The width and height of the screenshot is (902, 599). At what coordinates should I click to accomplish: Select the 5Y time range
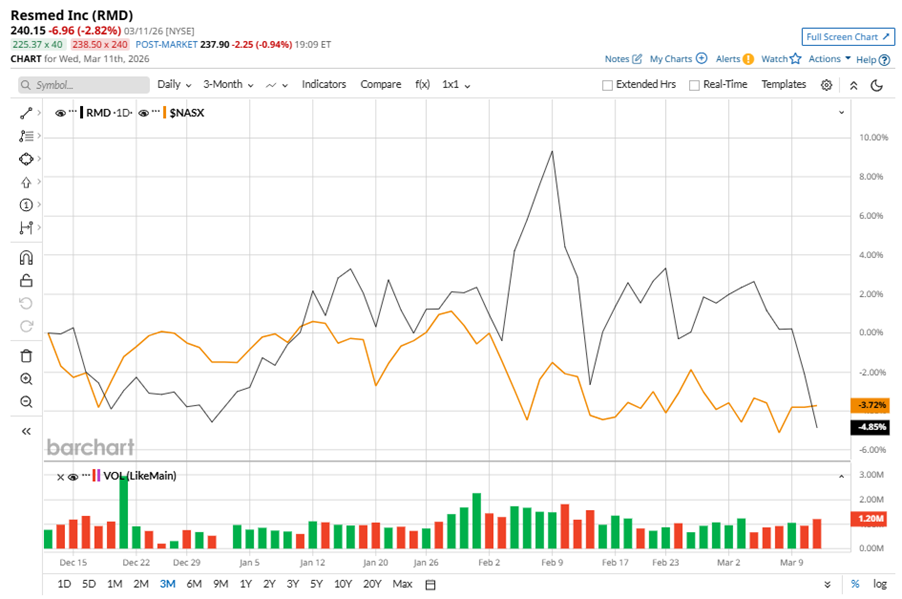coord(316,584)
